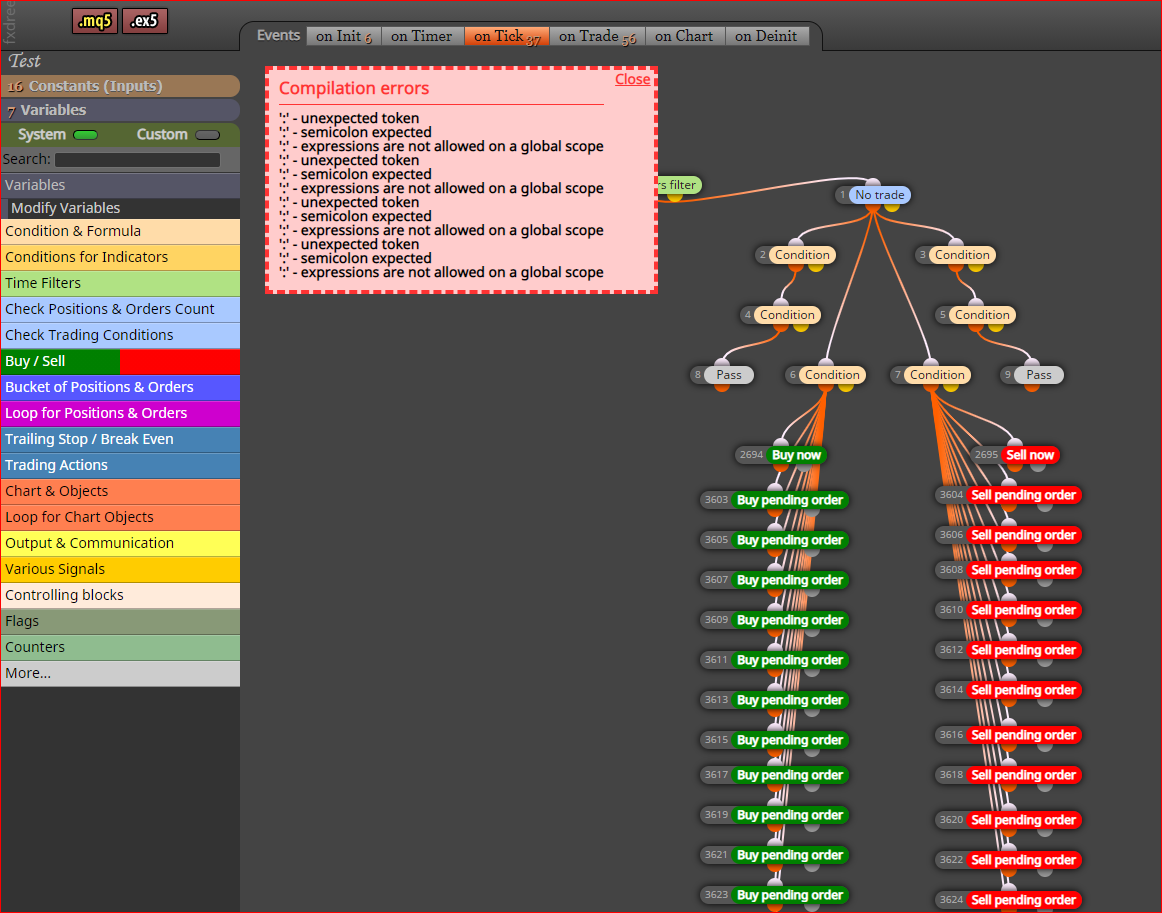
Task: Open the Condition & Formula category
Action: pos(120,231)
